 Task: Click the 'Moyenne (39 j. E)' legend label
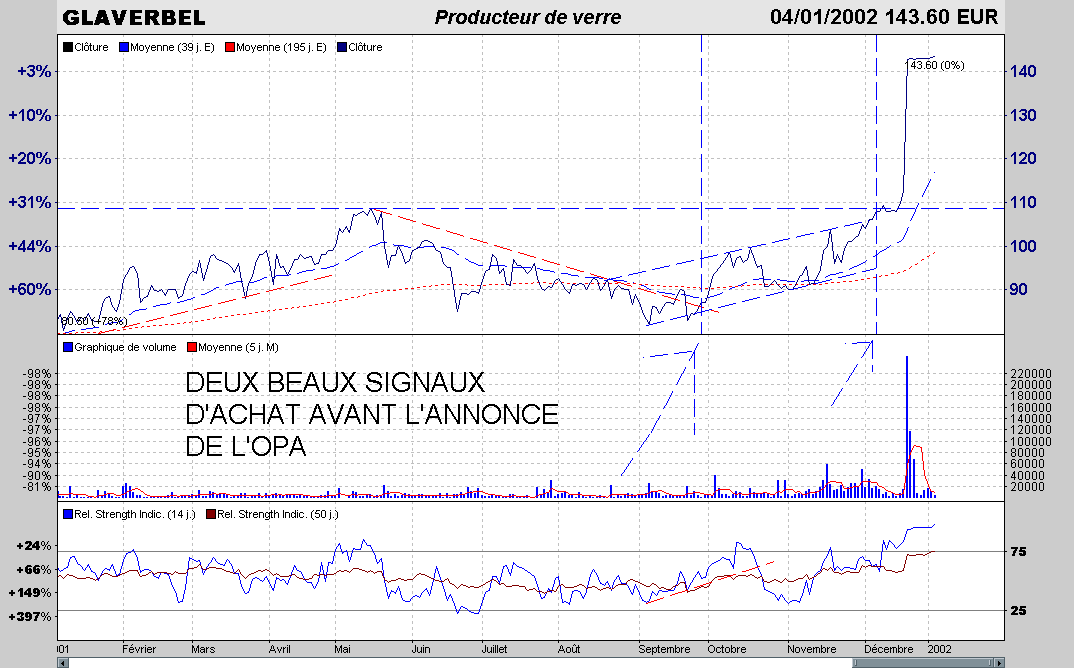click(x=172, y=47)
